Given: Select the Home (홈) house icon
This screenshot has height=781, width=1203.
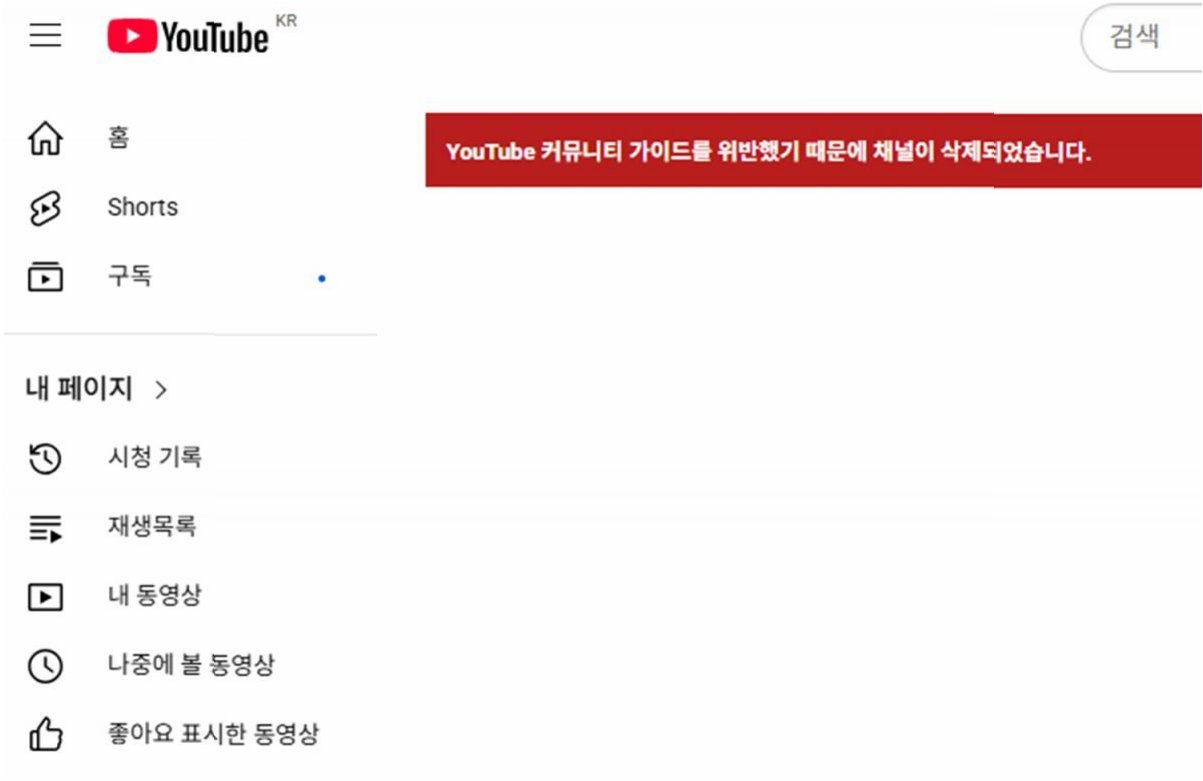Looking at the screenshot, I should 45,138.
